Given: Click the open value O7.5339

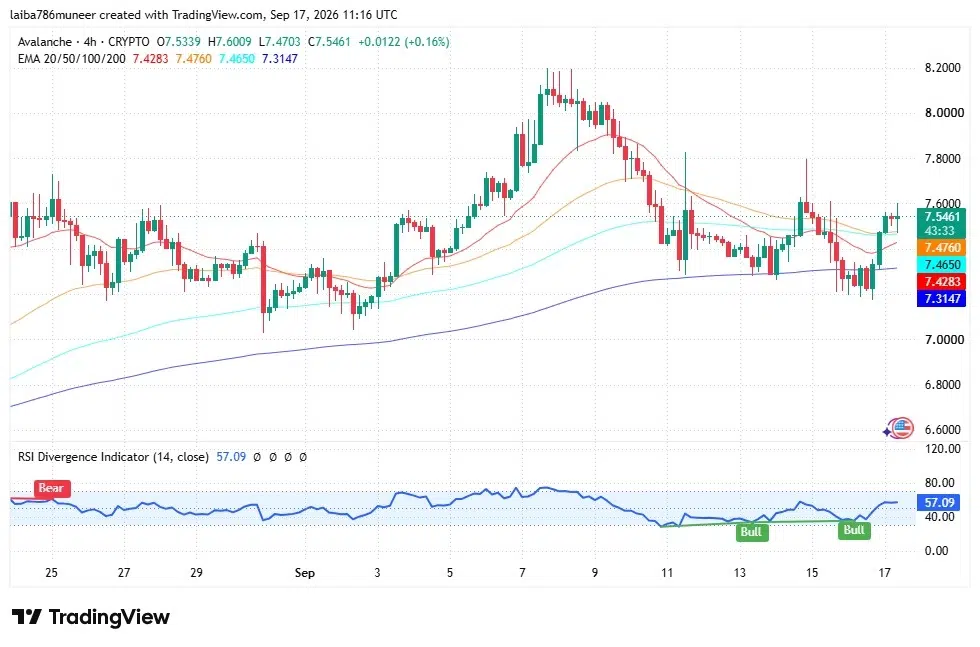Looking at the screenshot, I should coord(179,42).
